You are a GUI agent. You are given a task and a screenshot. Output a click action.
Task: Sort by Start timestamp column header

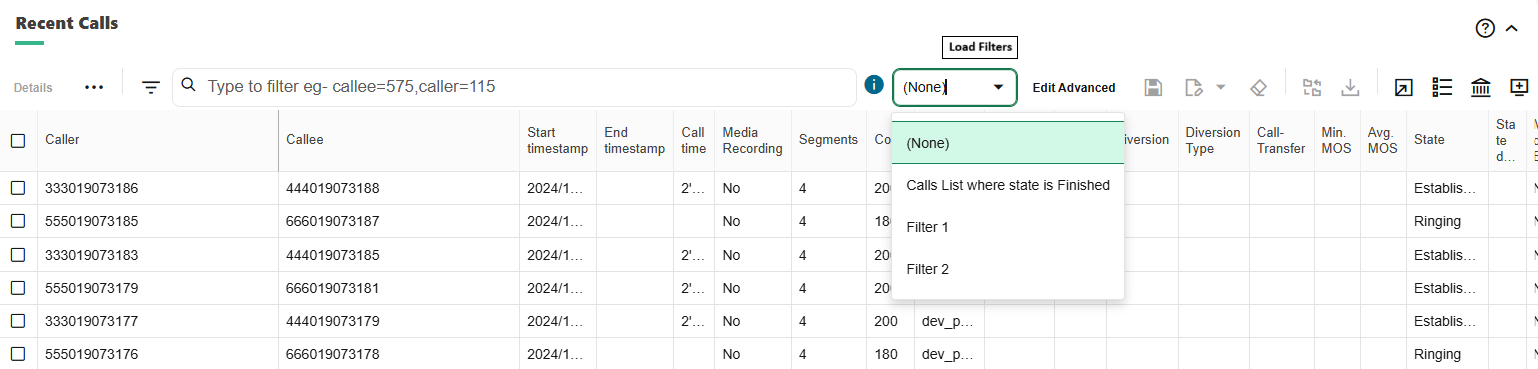point(557,140)
